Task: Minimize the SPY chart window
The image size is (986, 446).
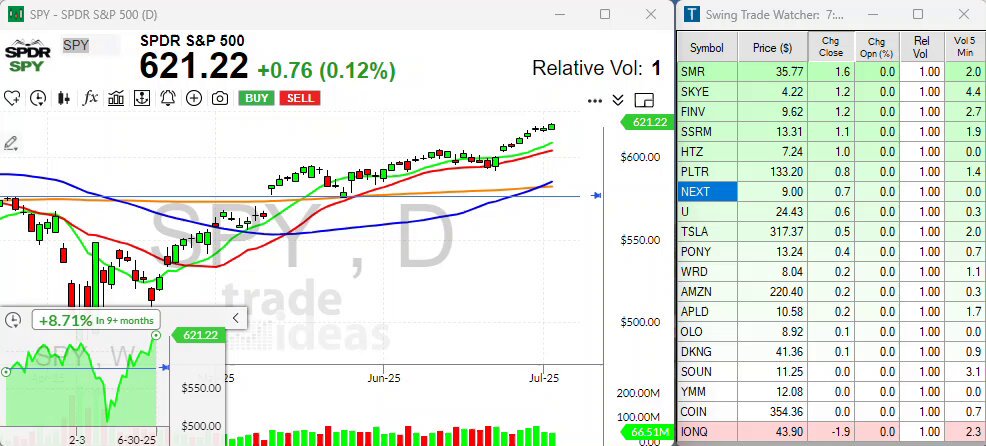Action: tap(559, 14)
